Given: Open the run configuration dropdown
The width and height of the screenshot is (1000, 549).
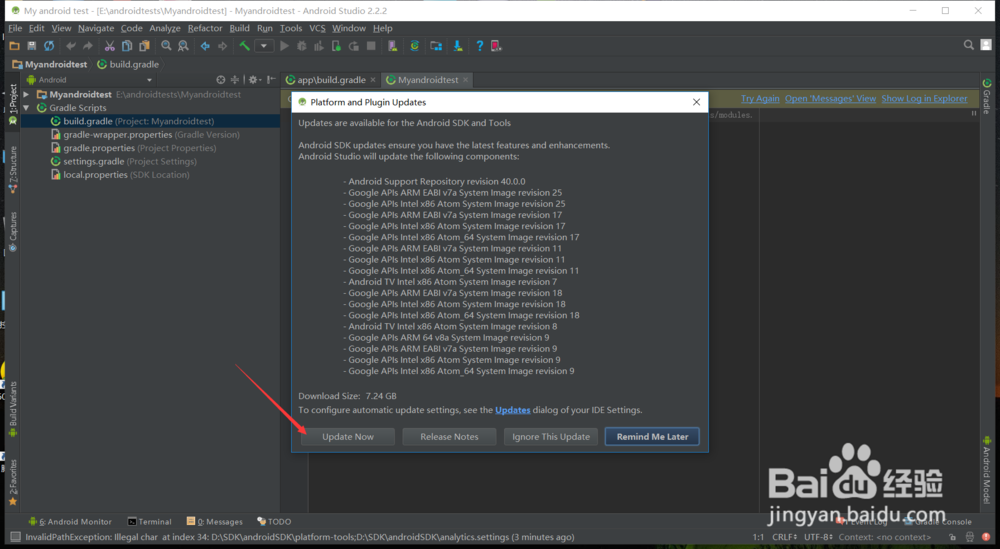Looking at the screenshot, I should click(264, 46).
